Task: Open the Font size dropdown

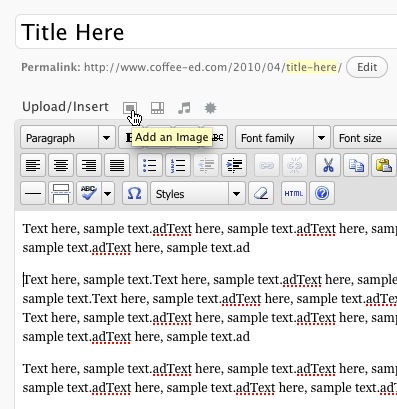Action: tap(365, 137)
